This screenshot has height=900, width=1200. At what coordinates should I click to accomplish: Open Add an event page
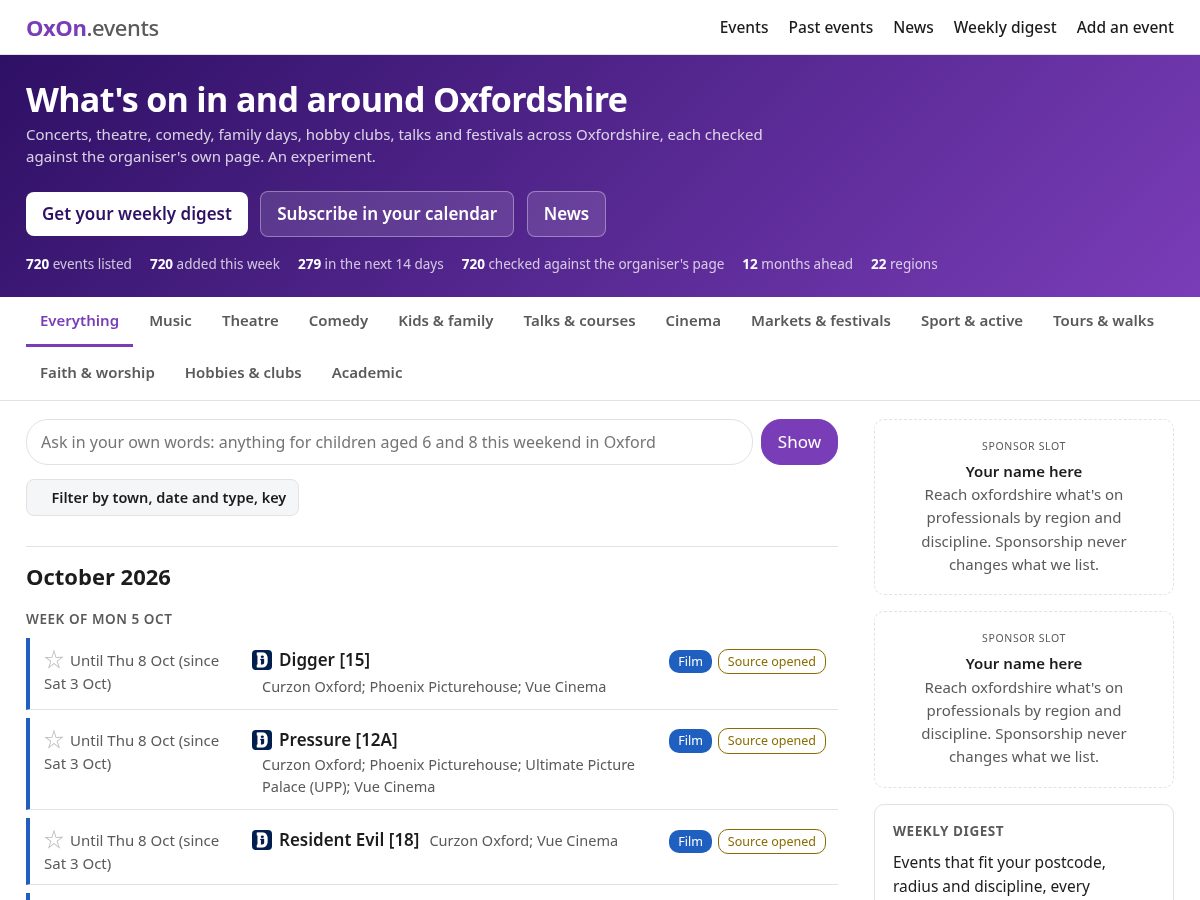tap(1125, 27)
